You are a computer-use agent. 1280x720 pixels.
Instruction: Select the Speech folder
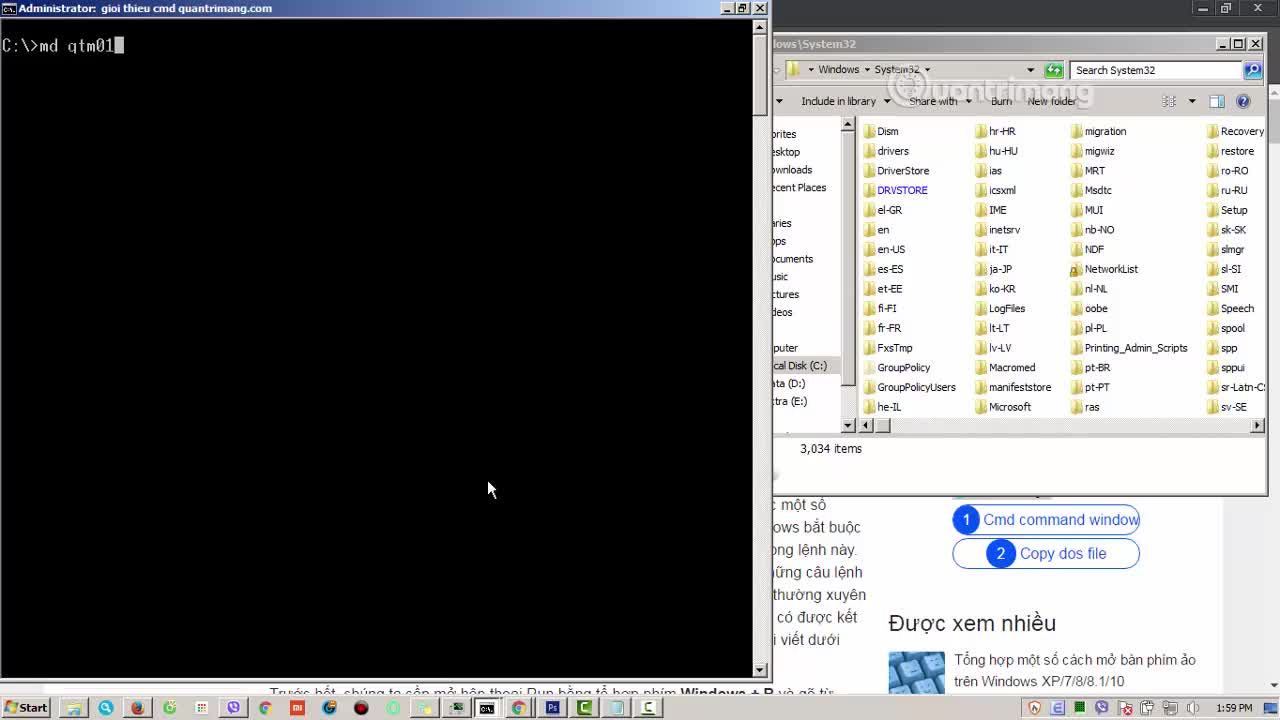pos(1230,308)
